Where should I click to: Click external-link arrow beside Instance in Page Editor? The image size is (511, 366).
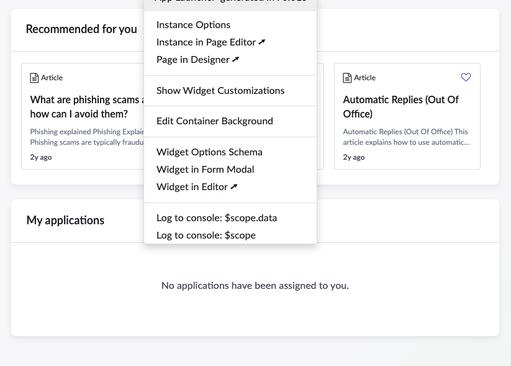pos(262,42)
